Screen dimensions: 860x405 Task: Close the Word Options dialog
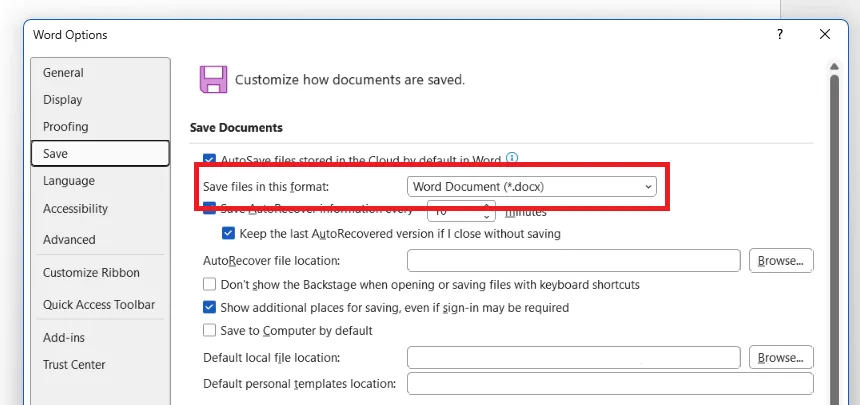click(824, 35)
